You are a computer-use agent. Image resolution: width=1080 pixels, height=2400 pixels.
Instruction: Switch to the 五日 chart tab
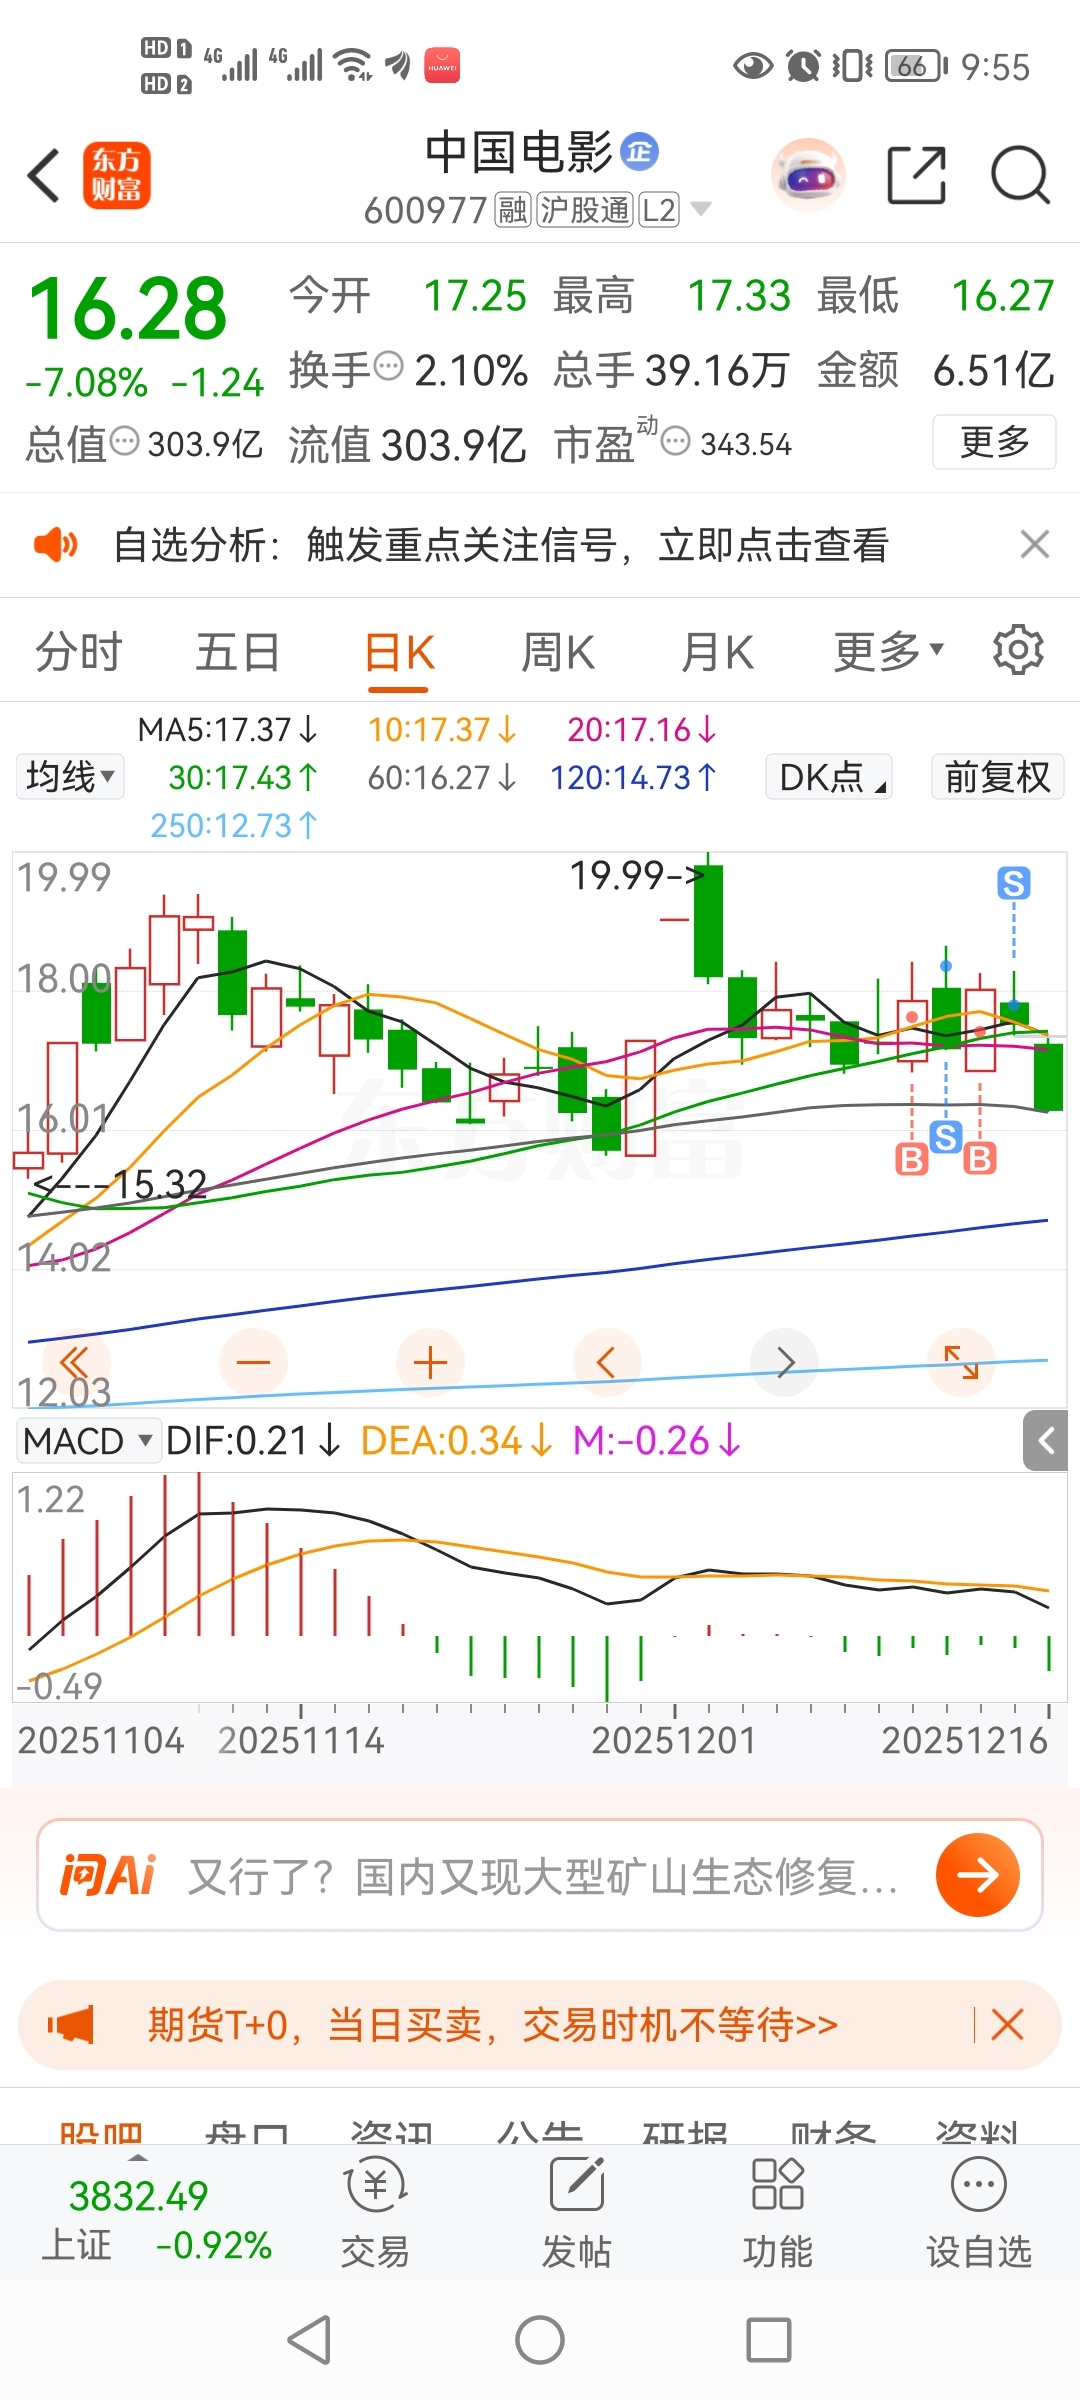[x=237, y=653]
